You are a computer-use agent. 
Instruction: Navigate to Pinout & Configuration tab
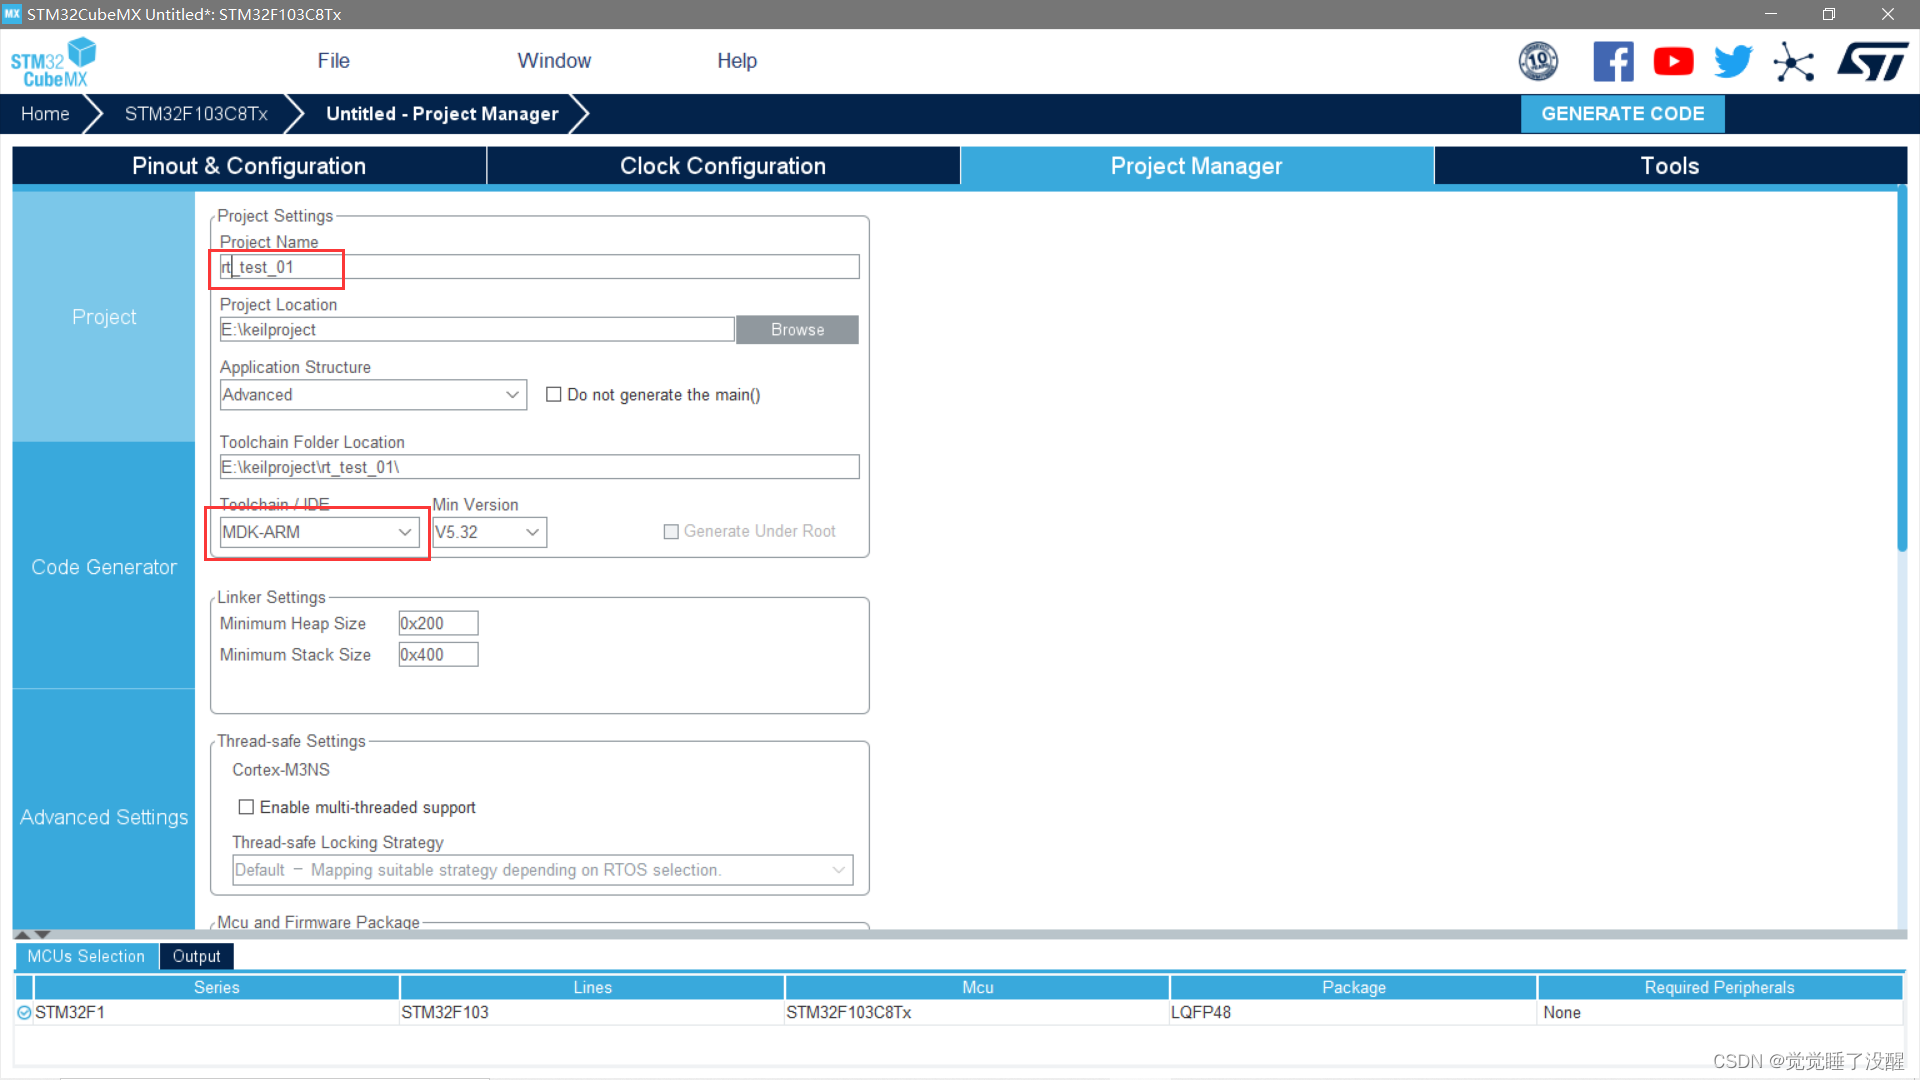(247, 166)
